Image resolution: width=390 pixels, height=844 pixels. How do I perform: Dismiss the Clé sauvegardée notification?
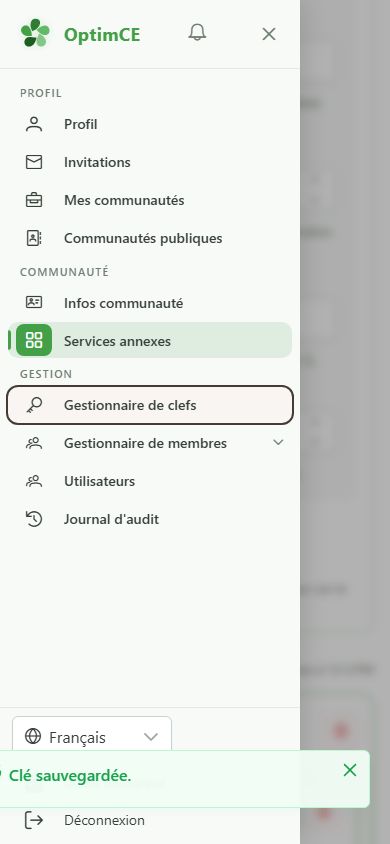[350, 770]
